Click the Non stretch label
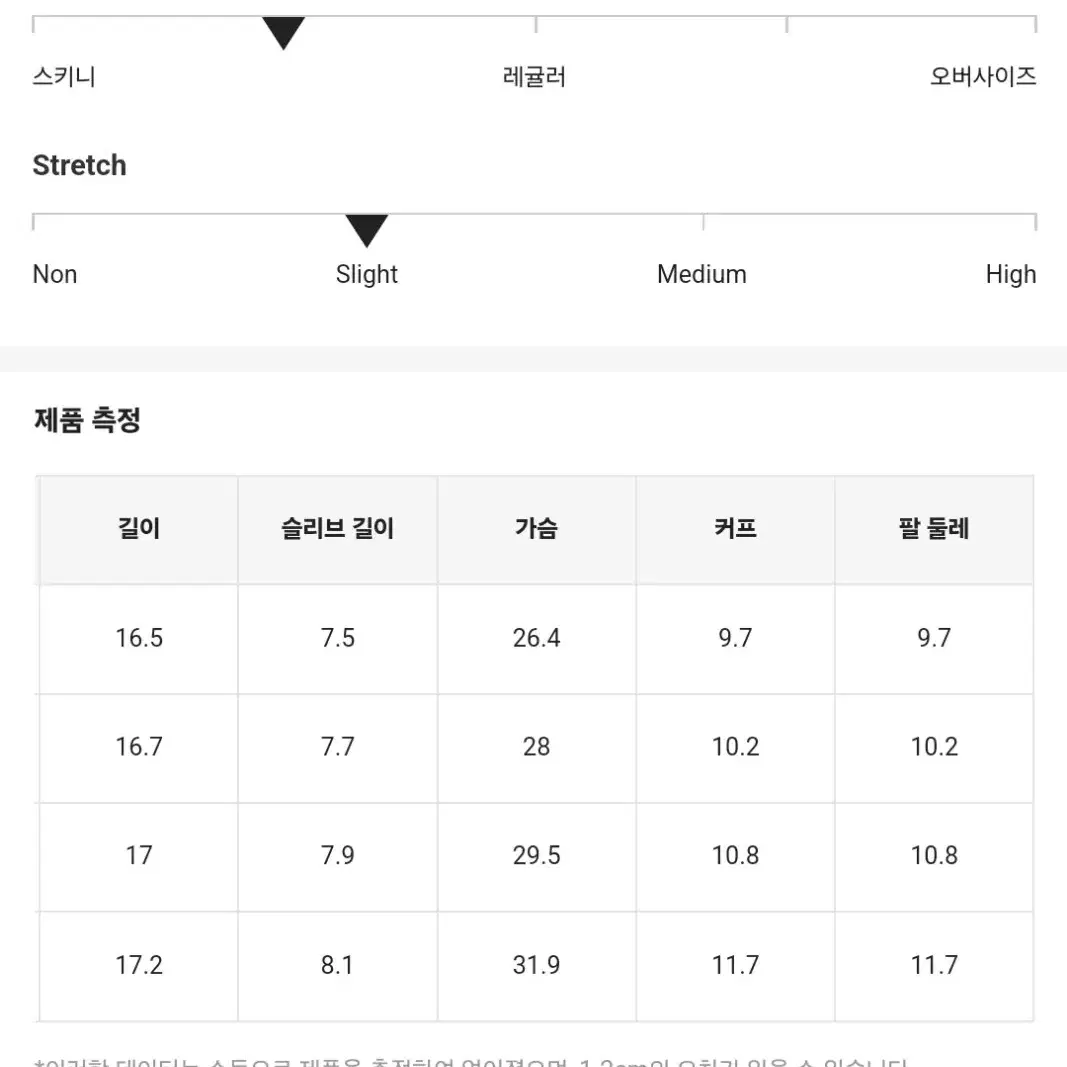Screen dimensions: 1067x1067 pyautogui.click(x=55, y=274)
